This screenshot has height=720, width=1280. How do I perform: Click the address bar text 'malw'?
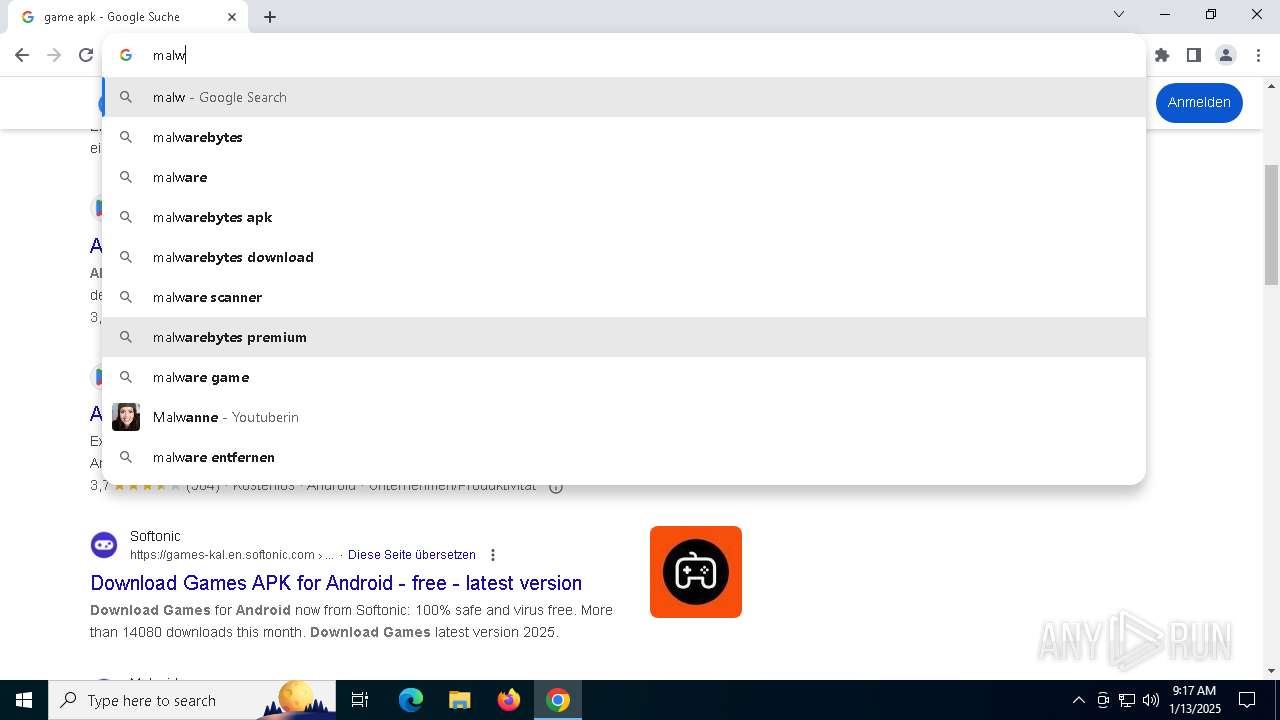click(169, 55)
